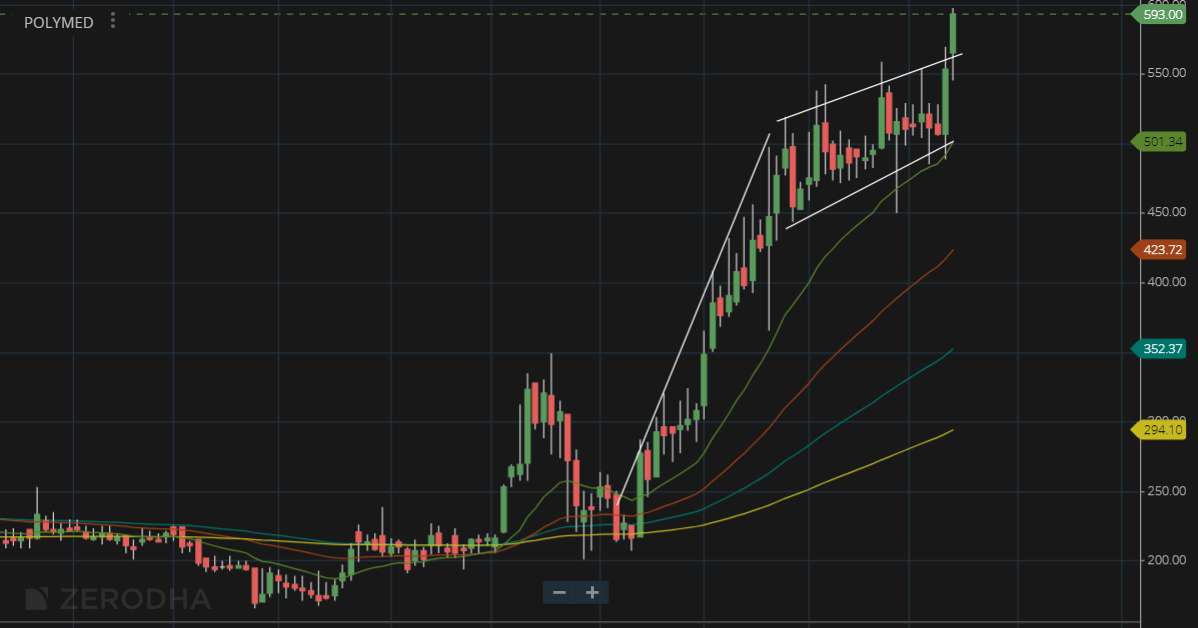
Task: Click the zoom in plus button
Action: click(592, 592)
